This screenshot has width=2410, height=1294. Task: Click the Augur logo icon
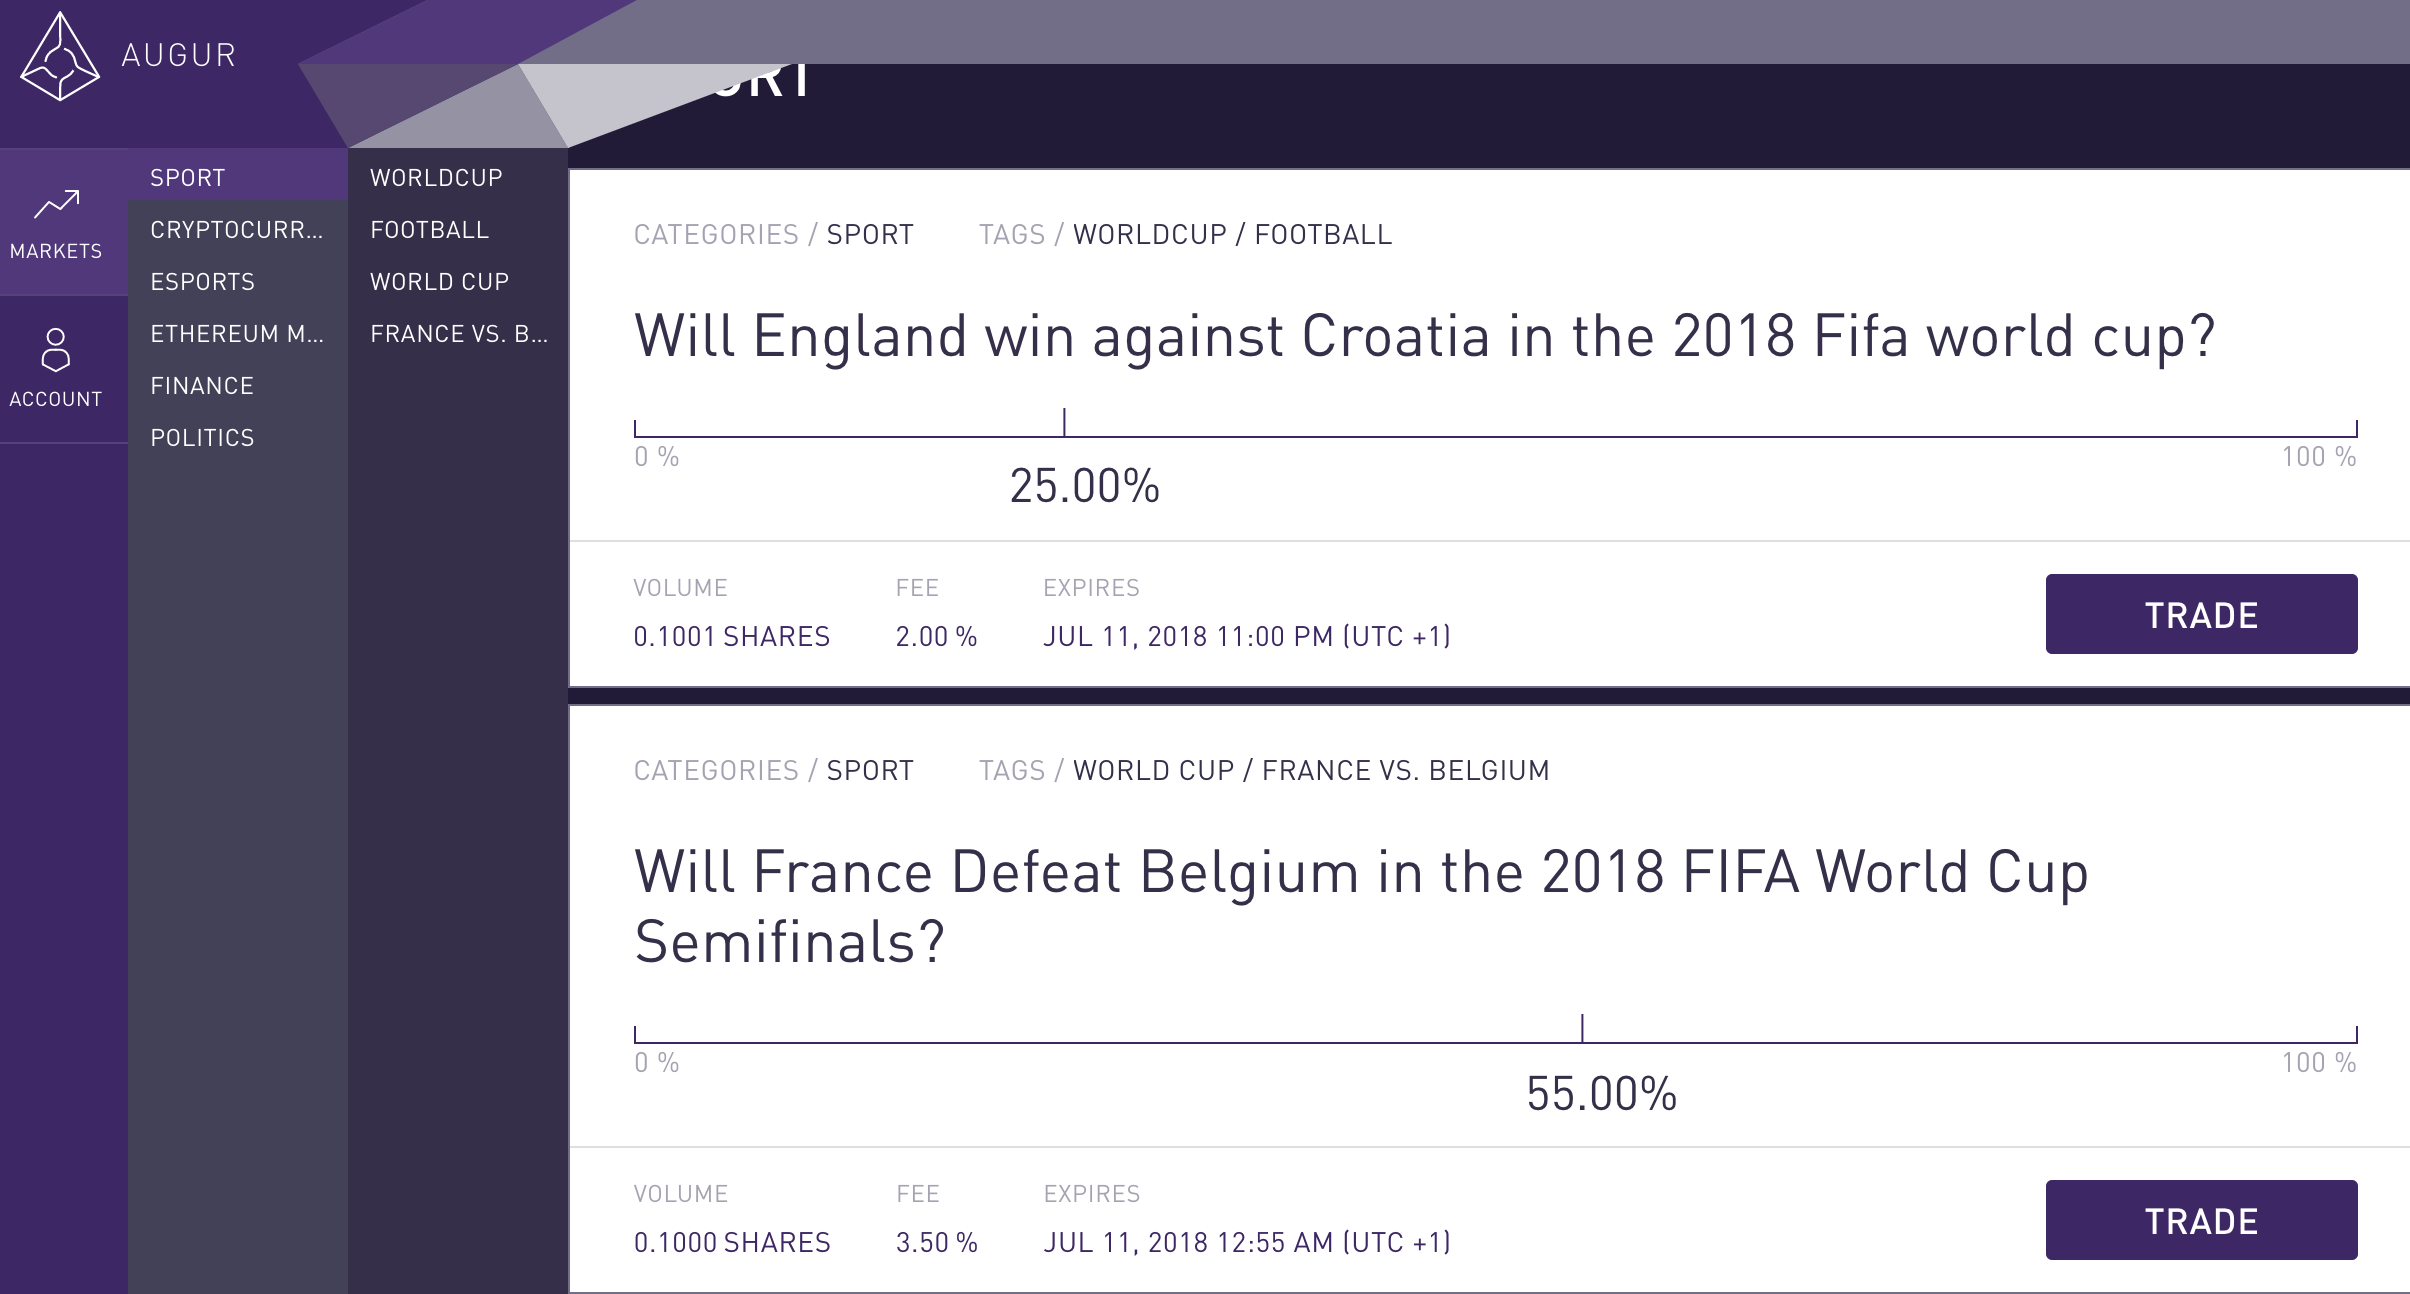pos(60,56)
